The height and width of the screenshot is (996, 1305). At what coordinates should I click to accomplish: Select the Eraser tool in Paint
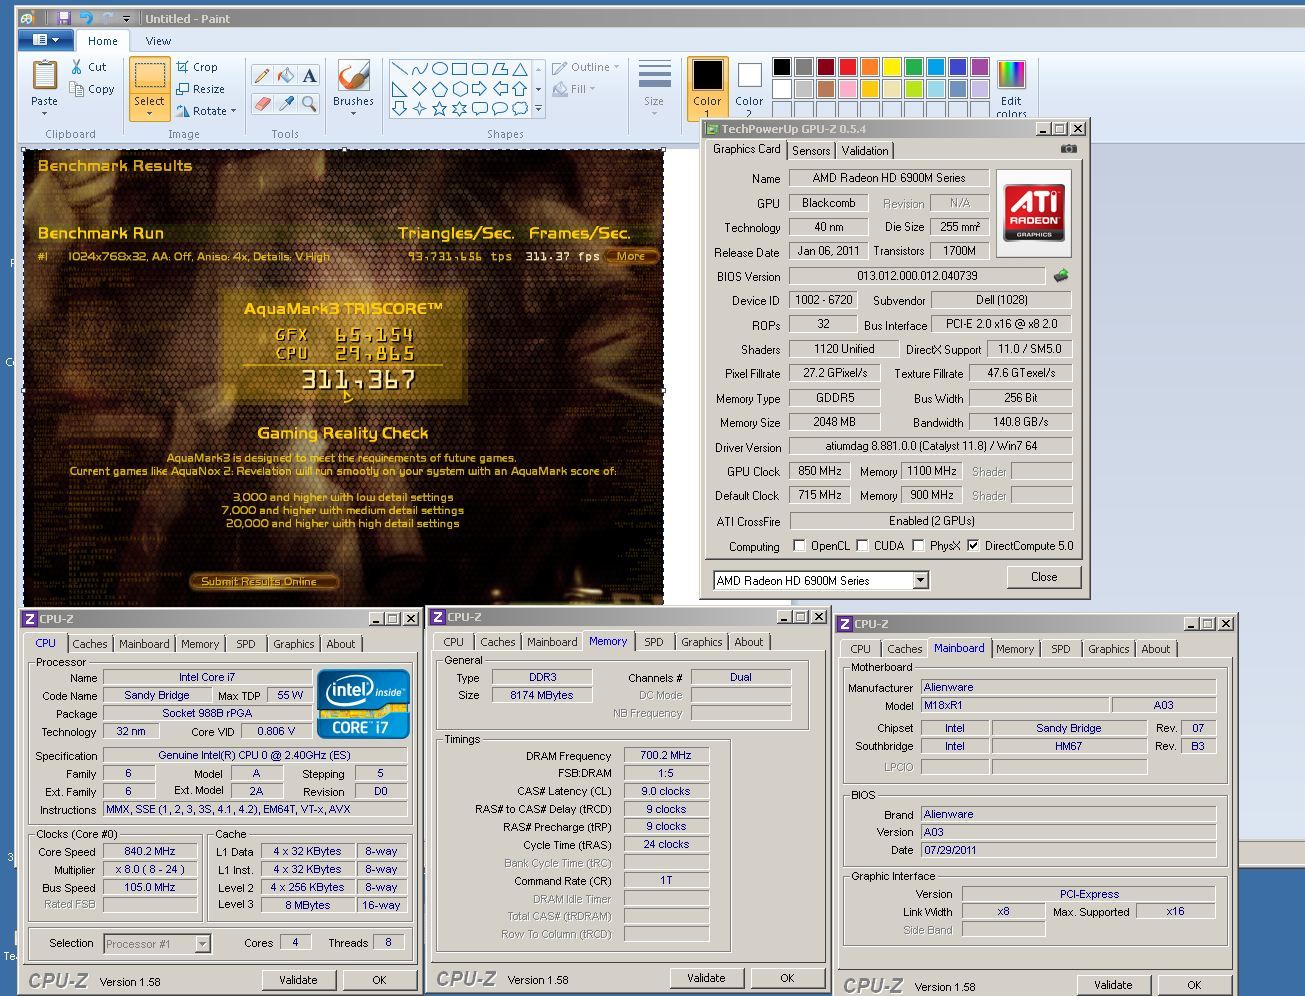pyautogui.click(x=262, y=103)
